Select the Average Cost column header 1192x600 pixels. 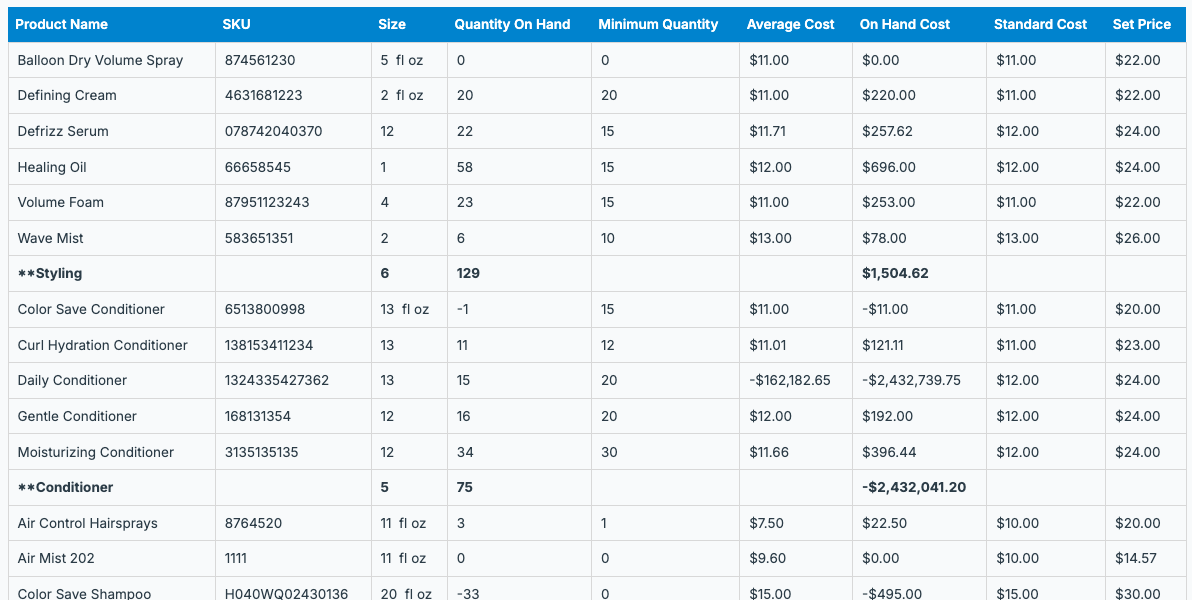coord(790,24)
